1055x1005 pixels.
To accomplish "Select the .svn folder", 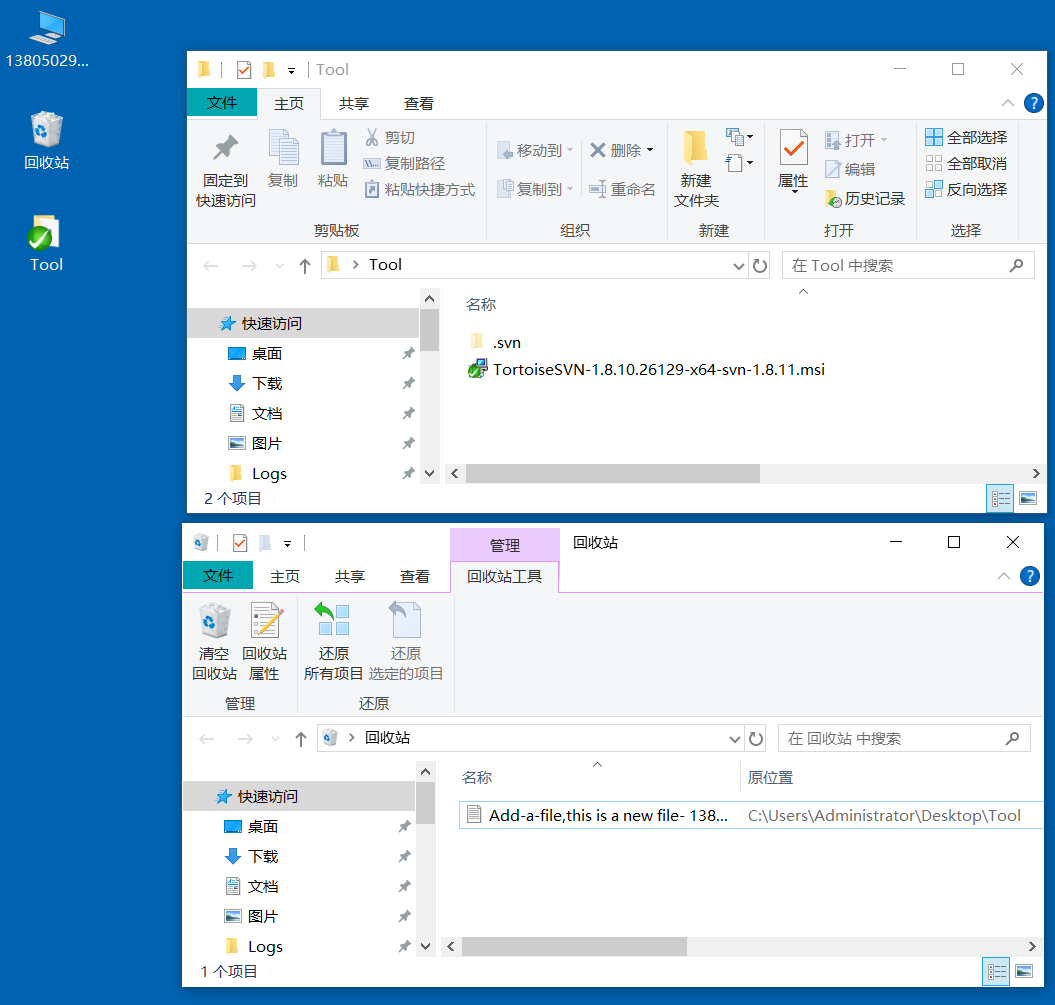I will [496, 342].
